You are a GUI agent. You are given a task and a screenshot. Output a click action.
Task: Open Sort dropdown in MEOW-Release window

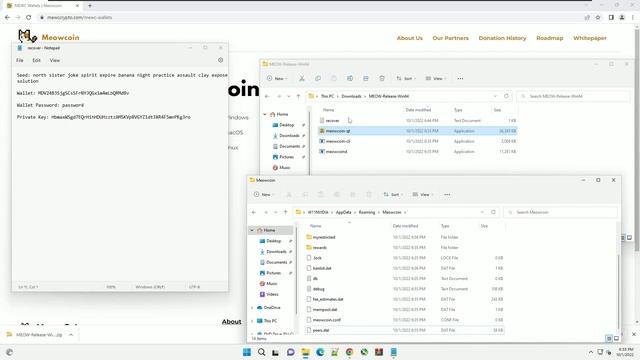pyautogui.click(x=406, y=78)
